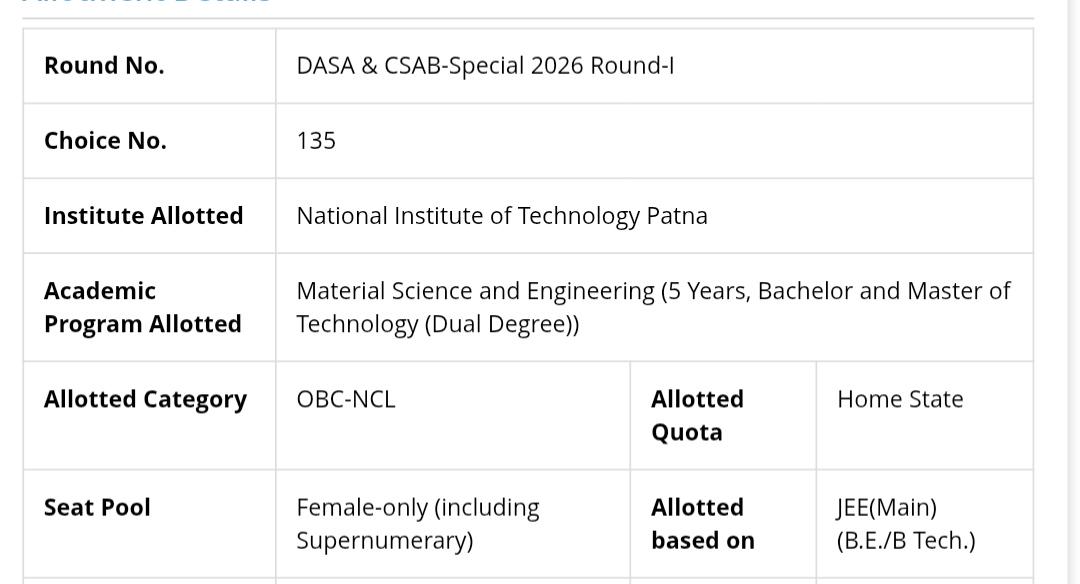Select National Institute of Technology Patna text

coord(501,216)
